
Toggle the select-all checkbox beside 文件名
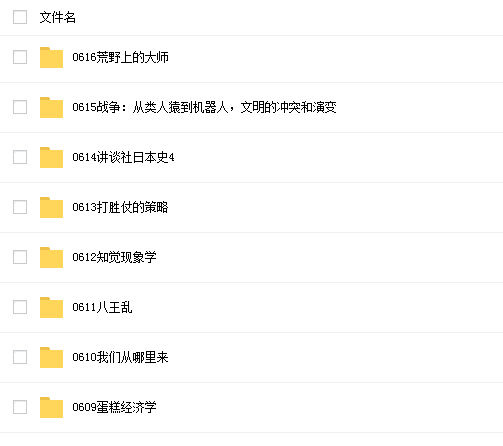pyautogui.click(x=20, y=17)
